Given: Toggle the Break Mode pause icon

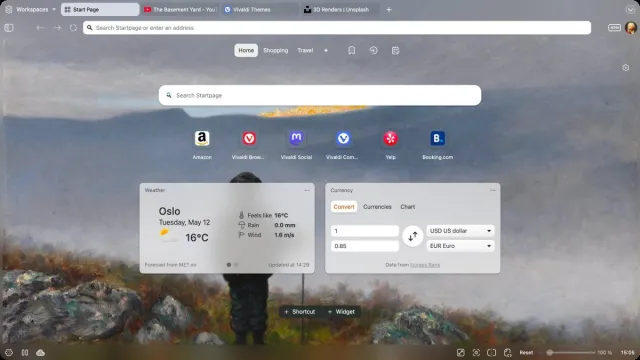Looking at the screenshot, I should [x=25, y=353].
